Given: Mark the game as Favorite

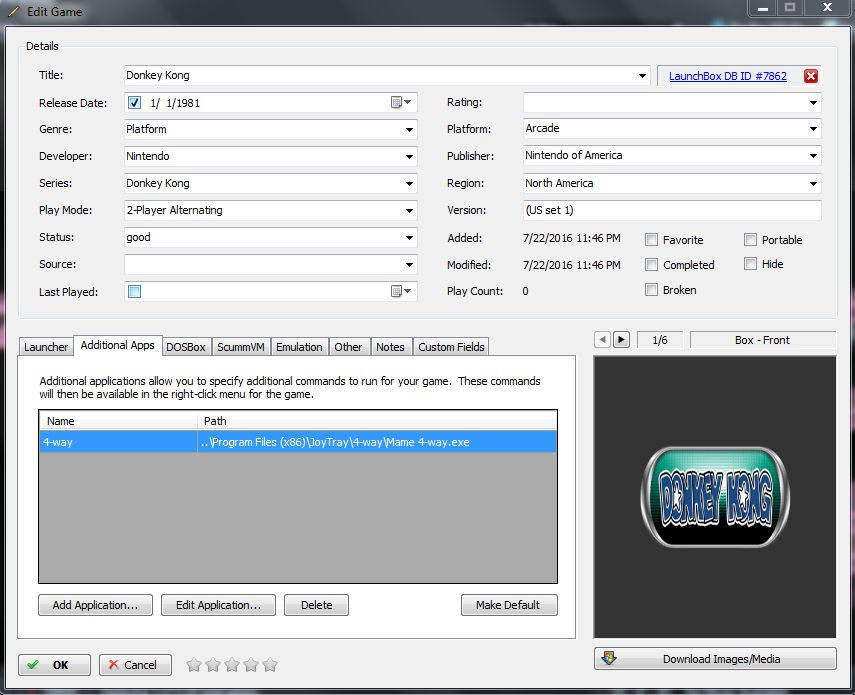Looking at the screenshot, I should 651,240.
